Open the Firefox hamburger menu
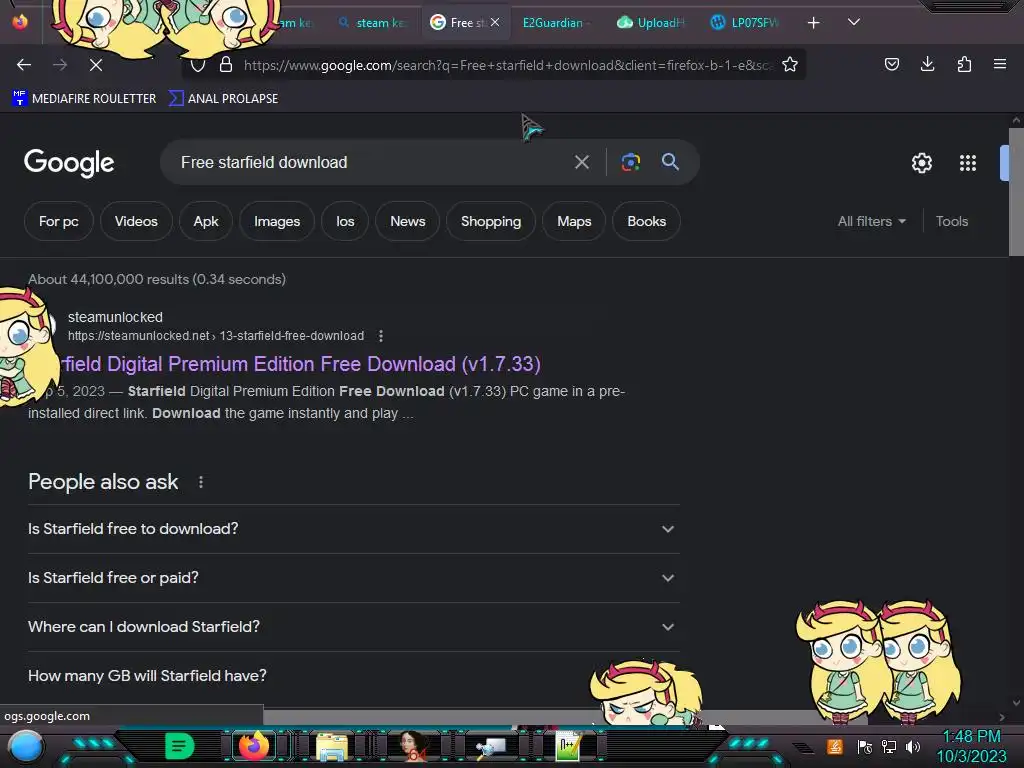The width and height of the screenshot is (1024, 768). [1000, 64]
